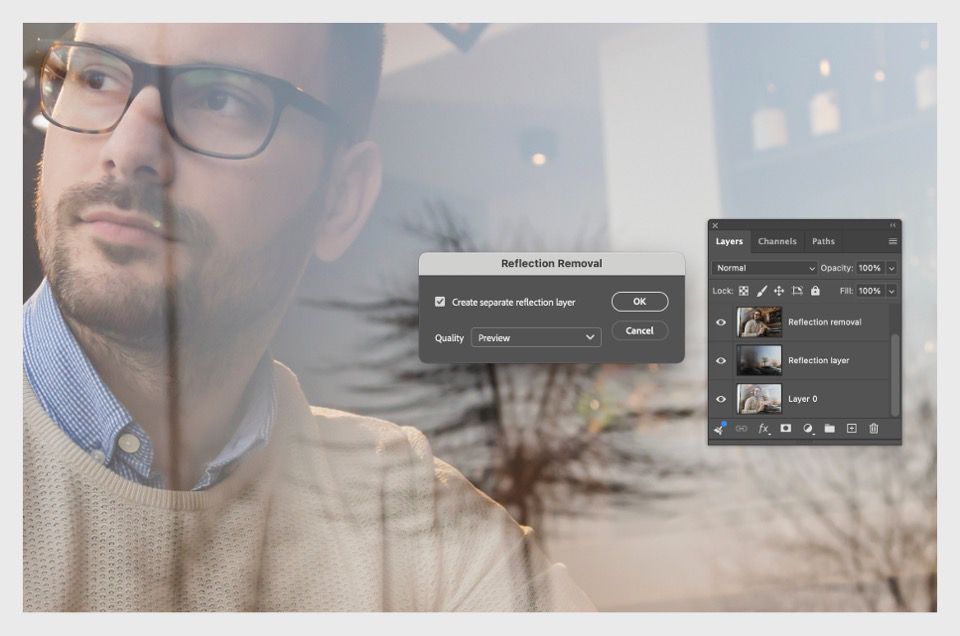Uncheck Create separate reflection layer
960x636 pixels.
[441, 302]
